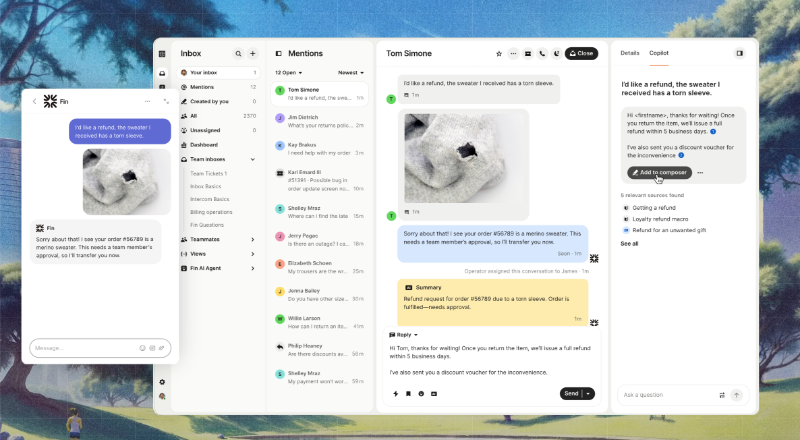The image size is (800, 440).
Task: Select Team Tickets 1 inbox
Action: (x=209, y=174)
